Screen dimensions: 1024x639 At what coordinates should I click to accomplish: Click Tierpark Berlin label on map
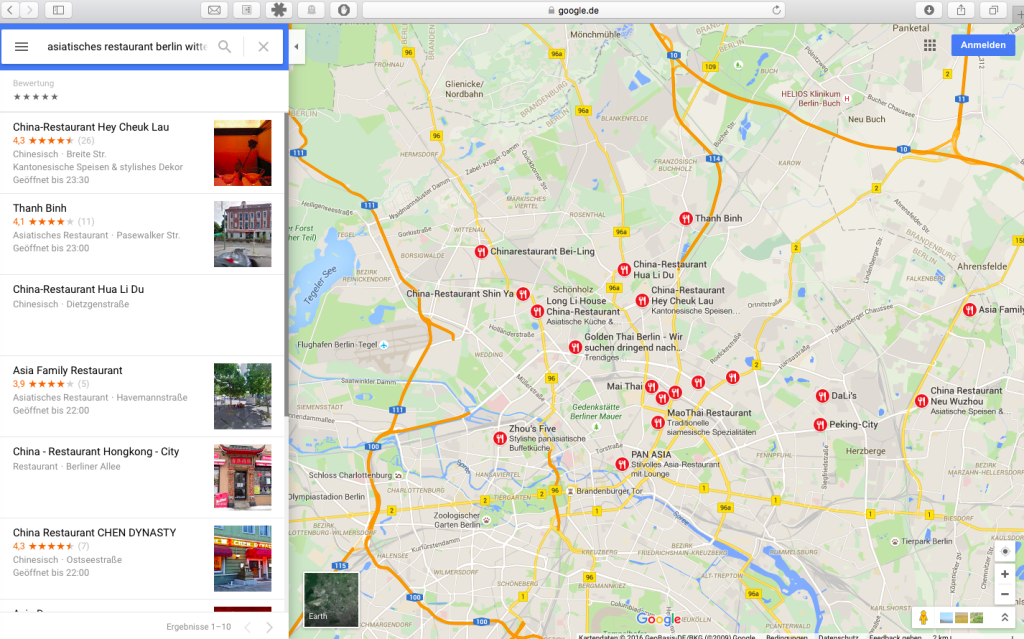pyautogui.click(x=926, y=541)
